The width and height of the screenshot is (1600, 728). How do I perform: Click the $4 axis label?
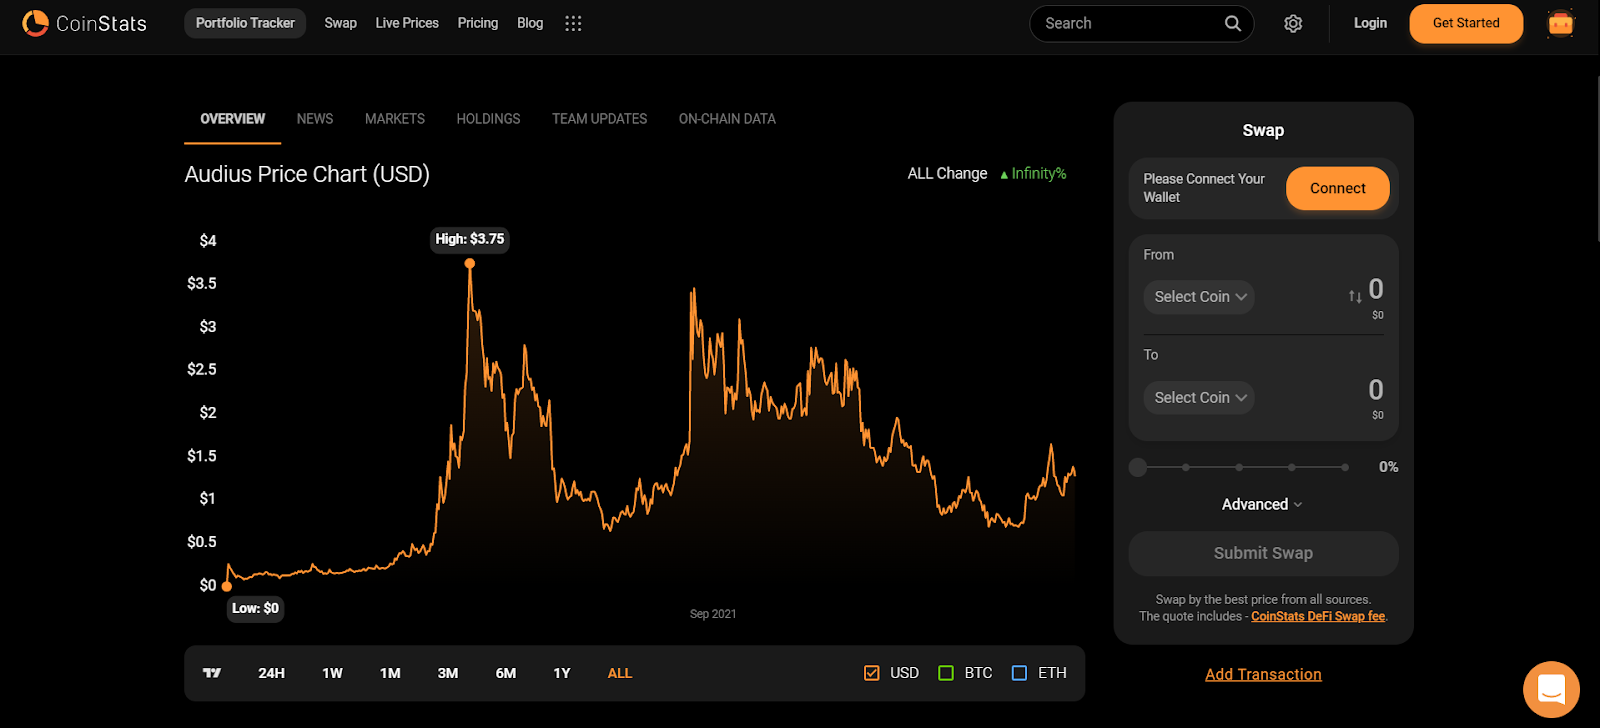208,240
